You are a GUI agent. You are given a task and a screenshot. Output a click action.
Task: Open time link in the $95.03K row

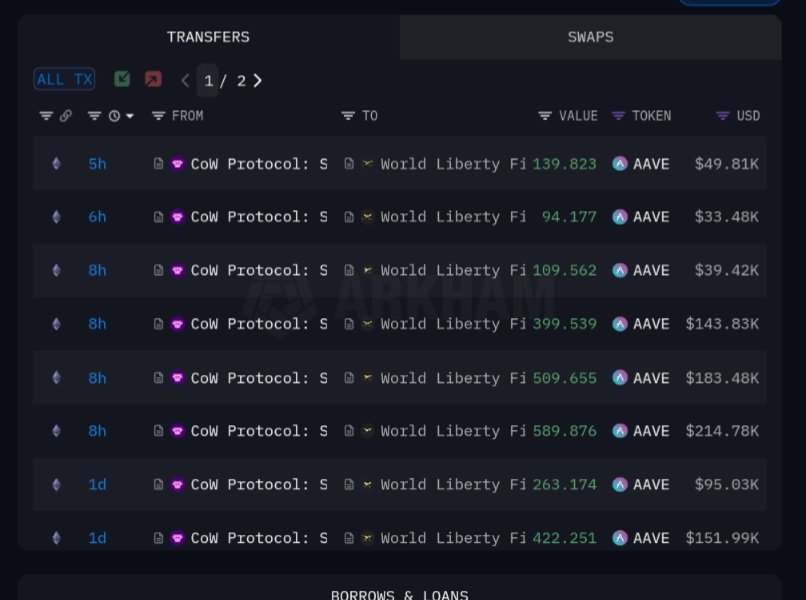tap(97, 484)
